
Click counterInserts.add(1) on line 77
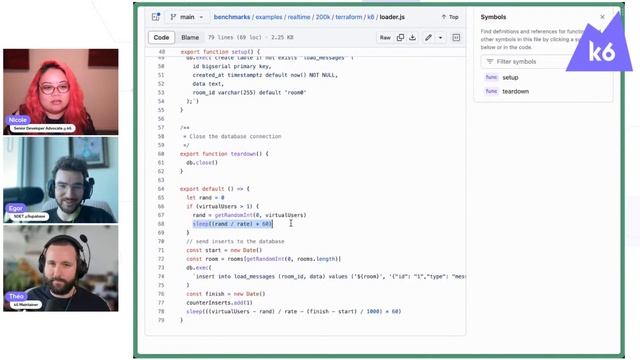219,302
